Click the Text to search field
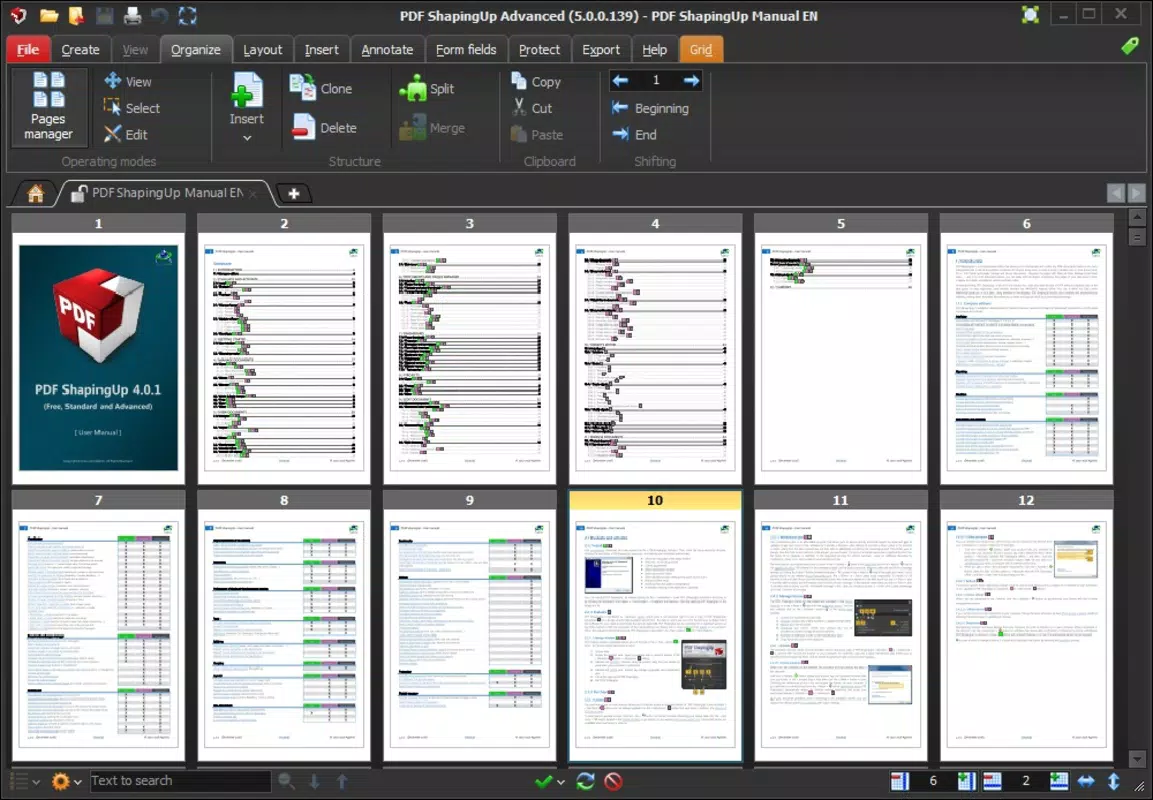Screen dimensions: 1153x800 pyautogui.click(x=180, y=781)
